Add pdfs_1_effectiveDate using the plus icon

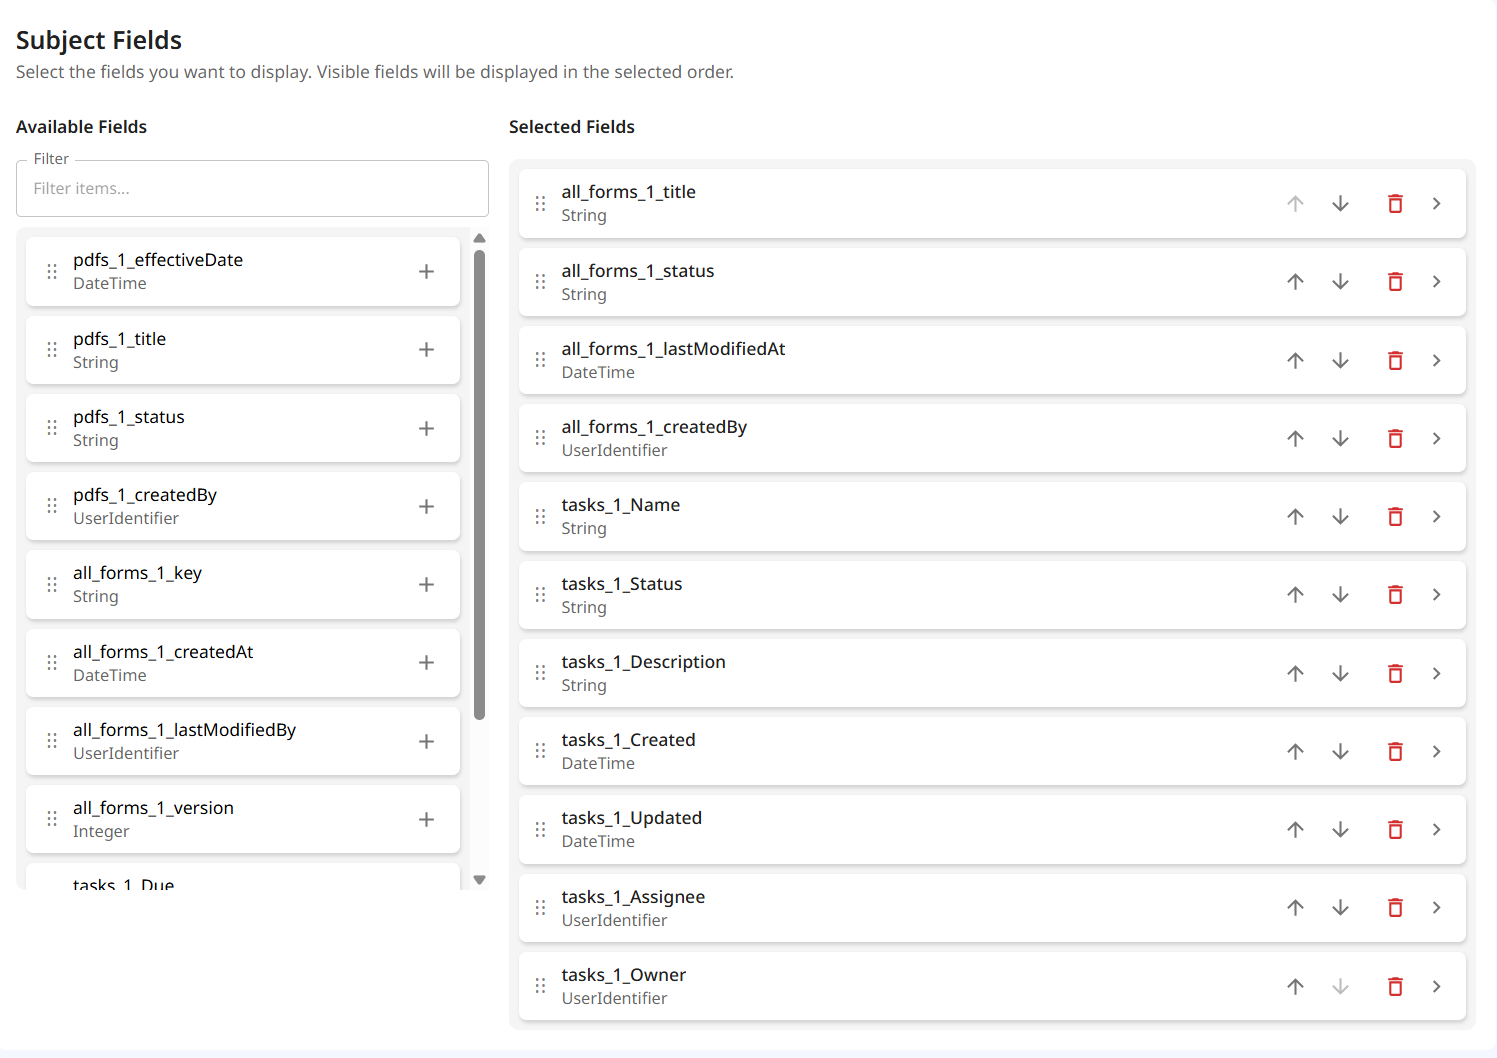click(426, 271)
